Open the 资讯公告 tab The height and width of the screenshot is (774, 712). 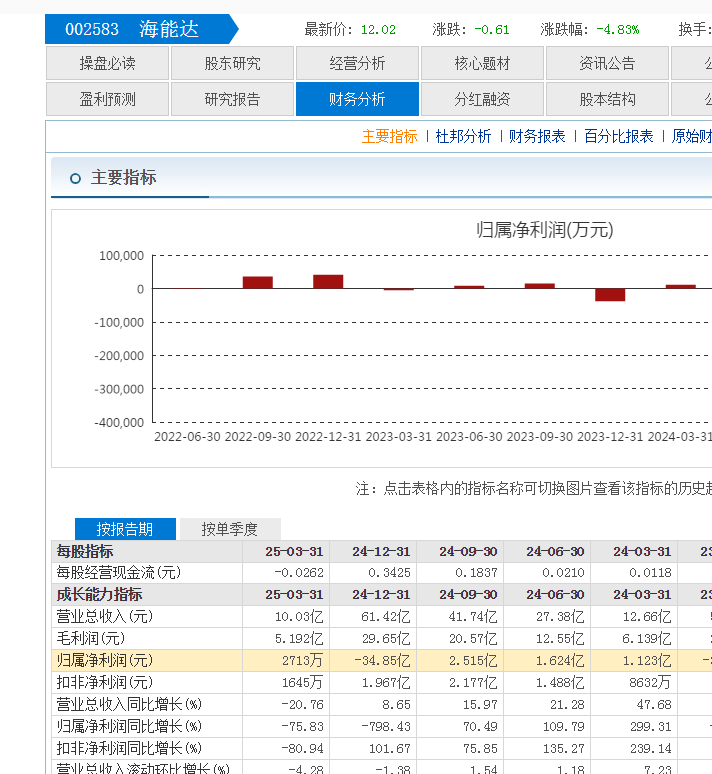click(607, 63)
